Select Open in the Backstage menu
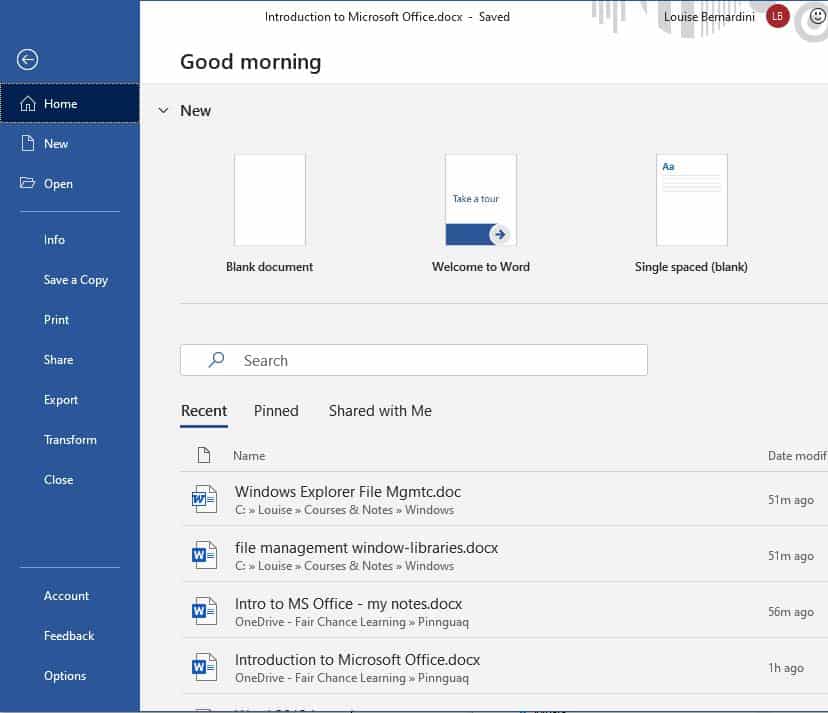The width and height of the screenshot is (828, 713). pos(70,183)
